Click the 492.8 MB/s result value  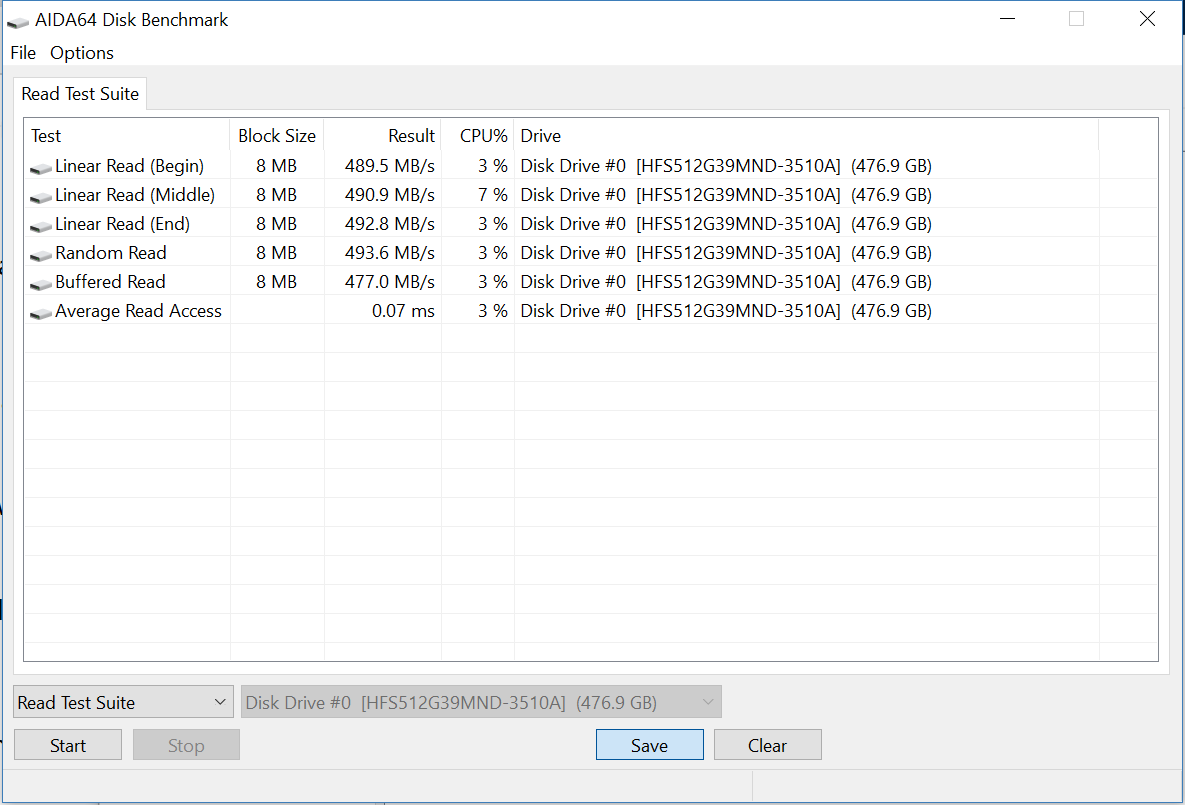point(390,224)
